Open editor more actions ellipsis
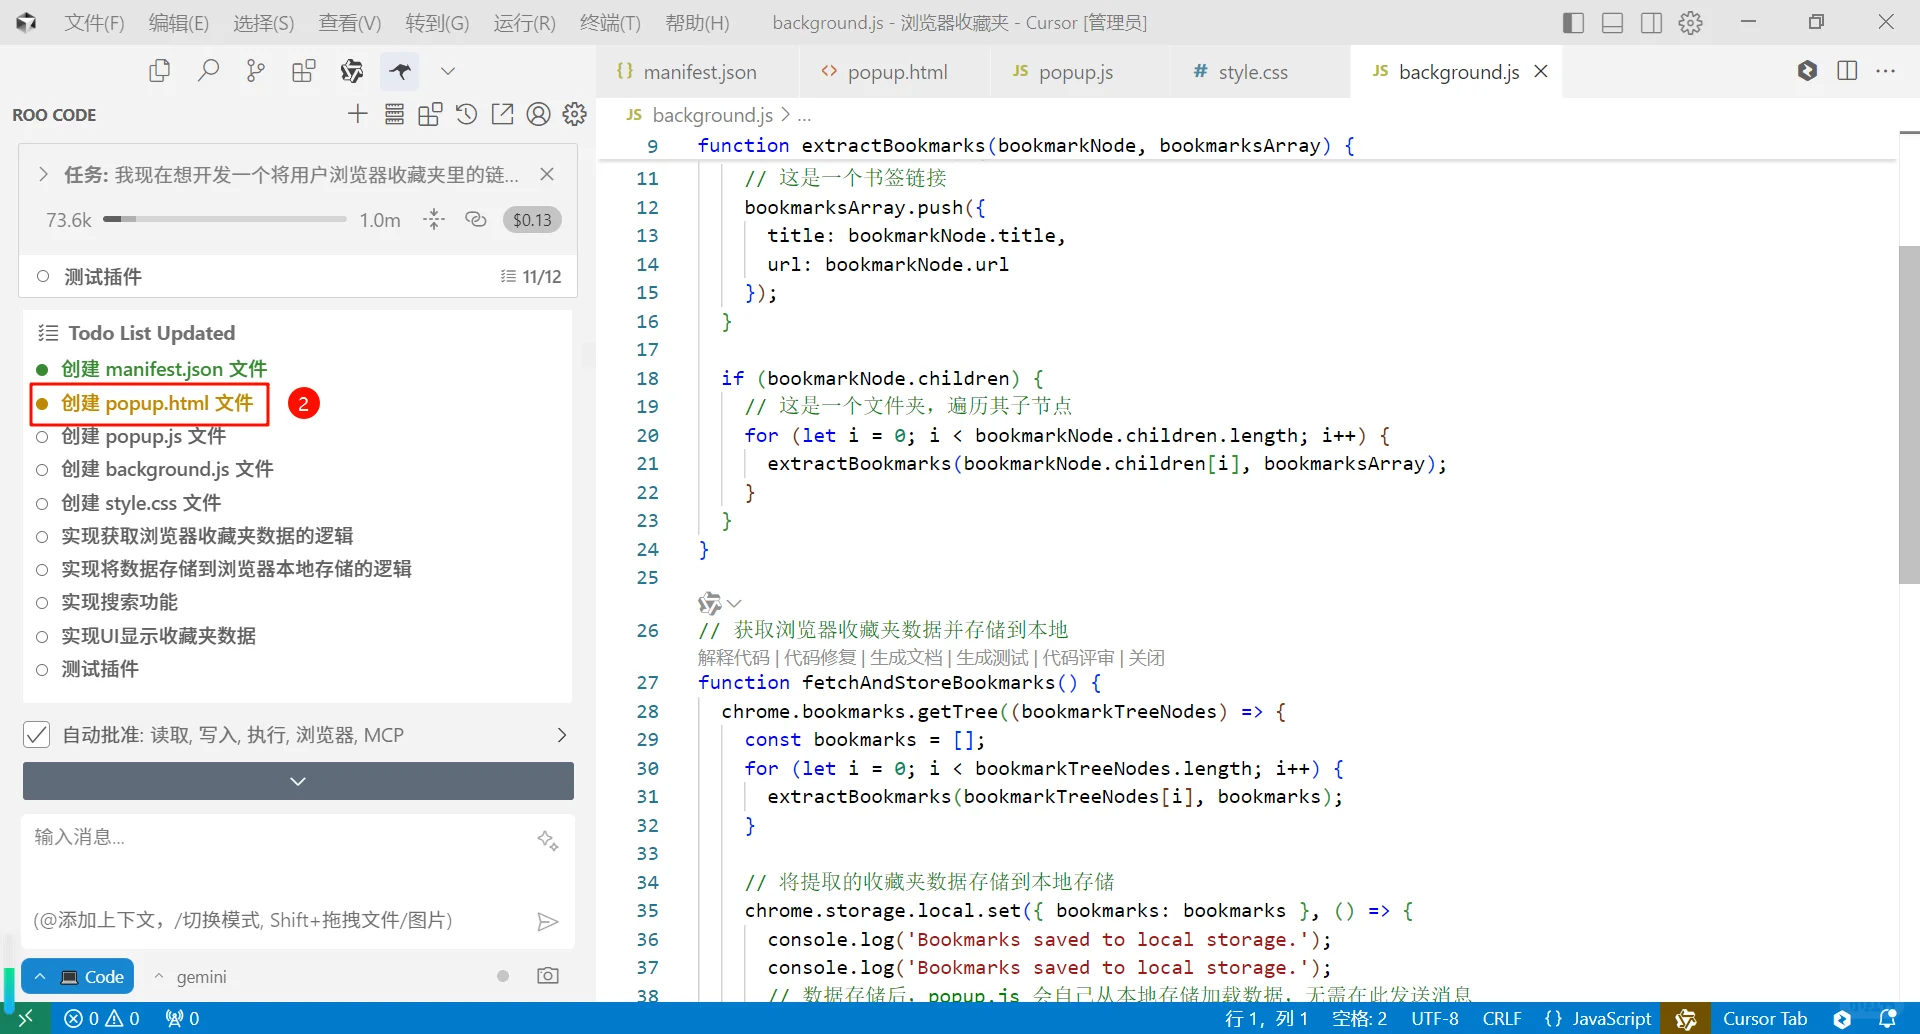 click(x=1886, y=71)
